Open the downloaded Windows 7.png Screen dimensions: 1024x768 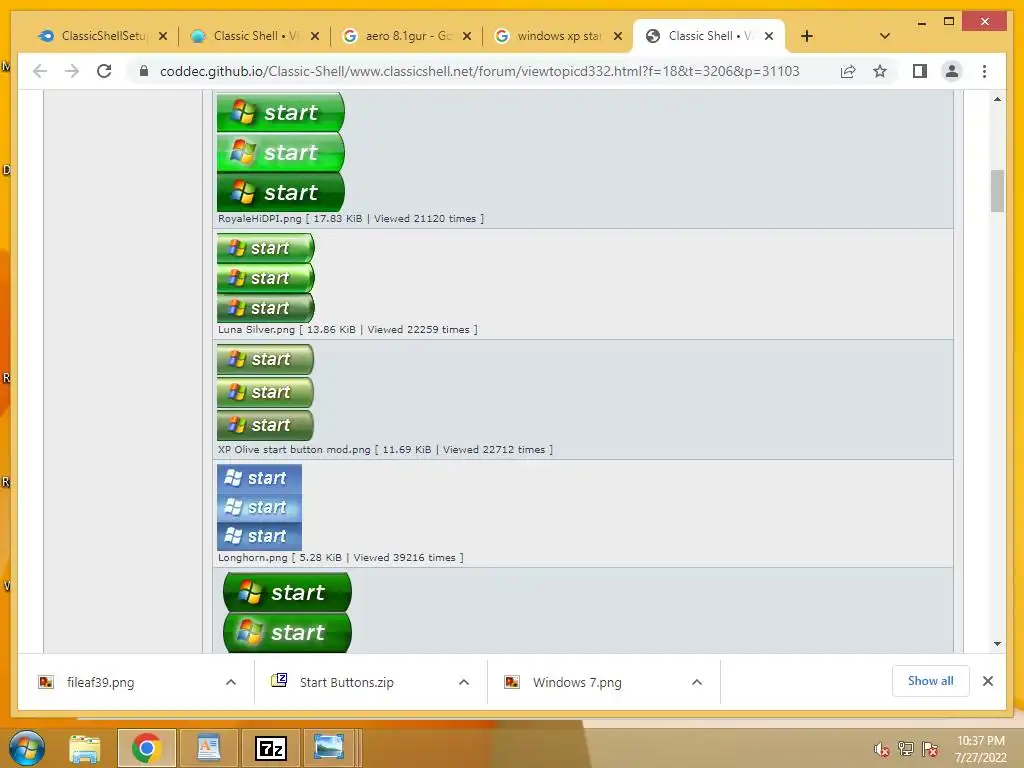[x=577, y=682]
